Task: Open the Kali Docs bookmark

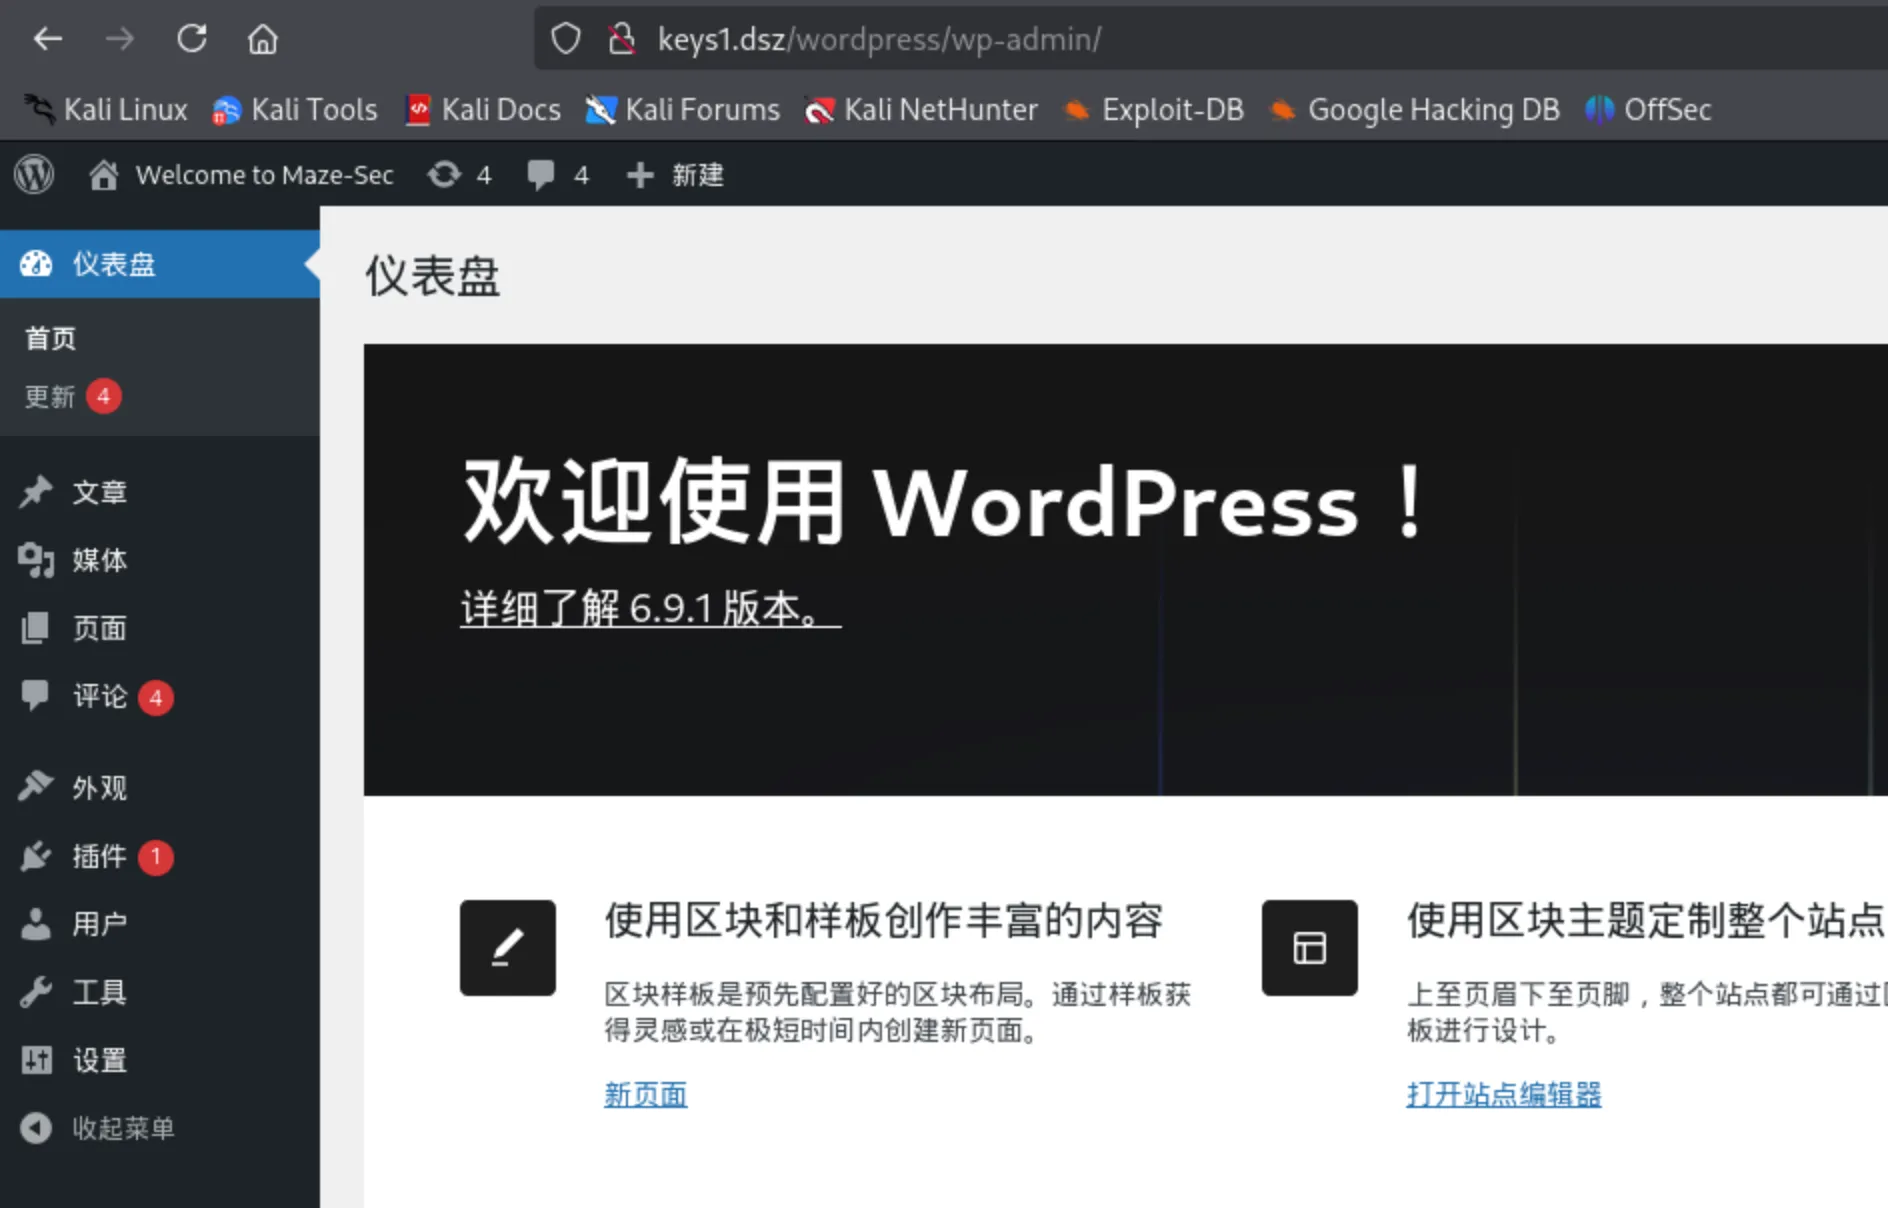Action: [x=483, y=109]
